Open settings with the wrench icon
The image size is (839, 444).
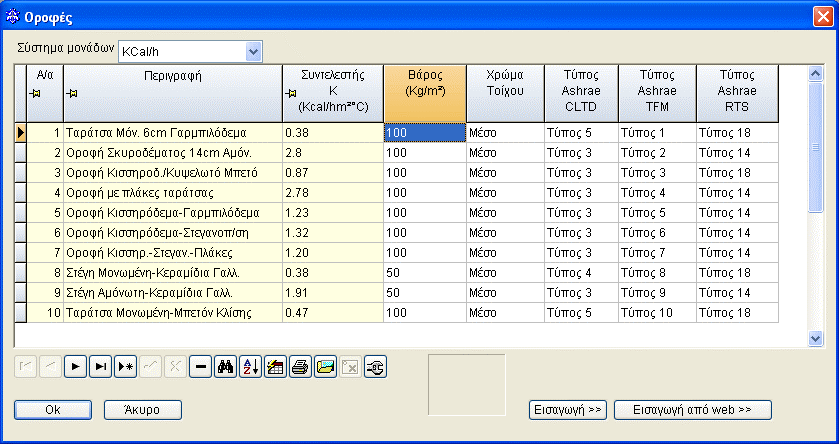376,367
